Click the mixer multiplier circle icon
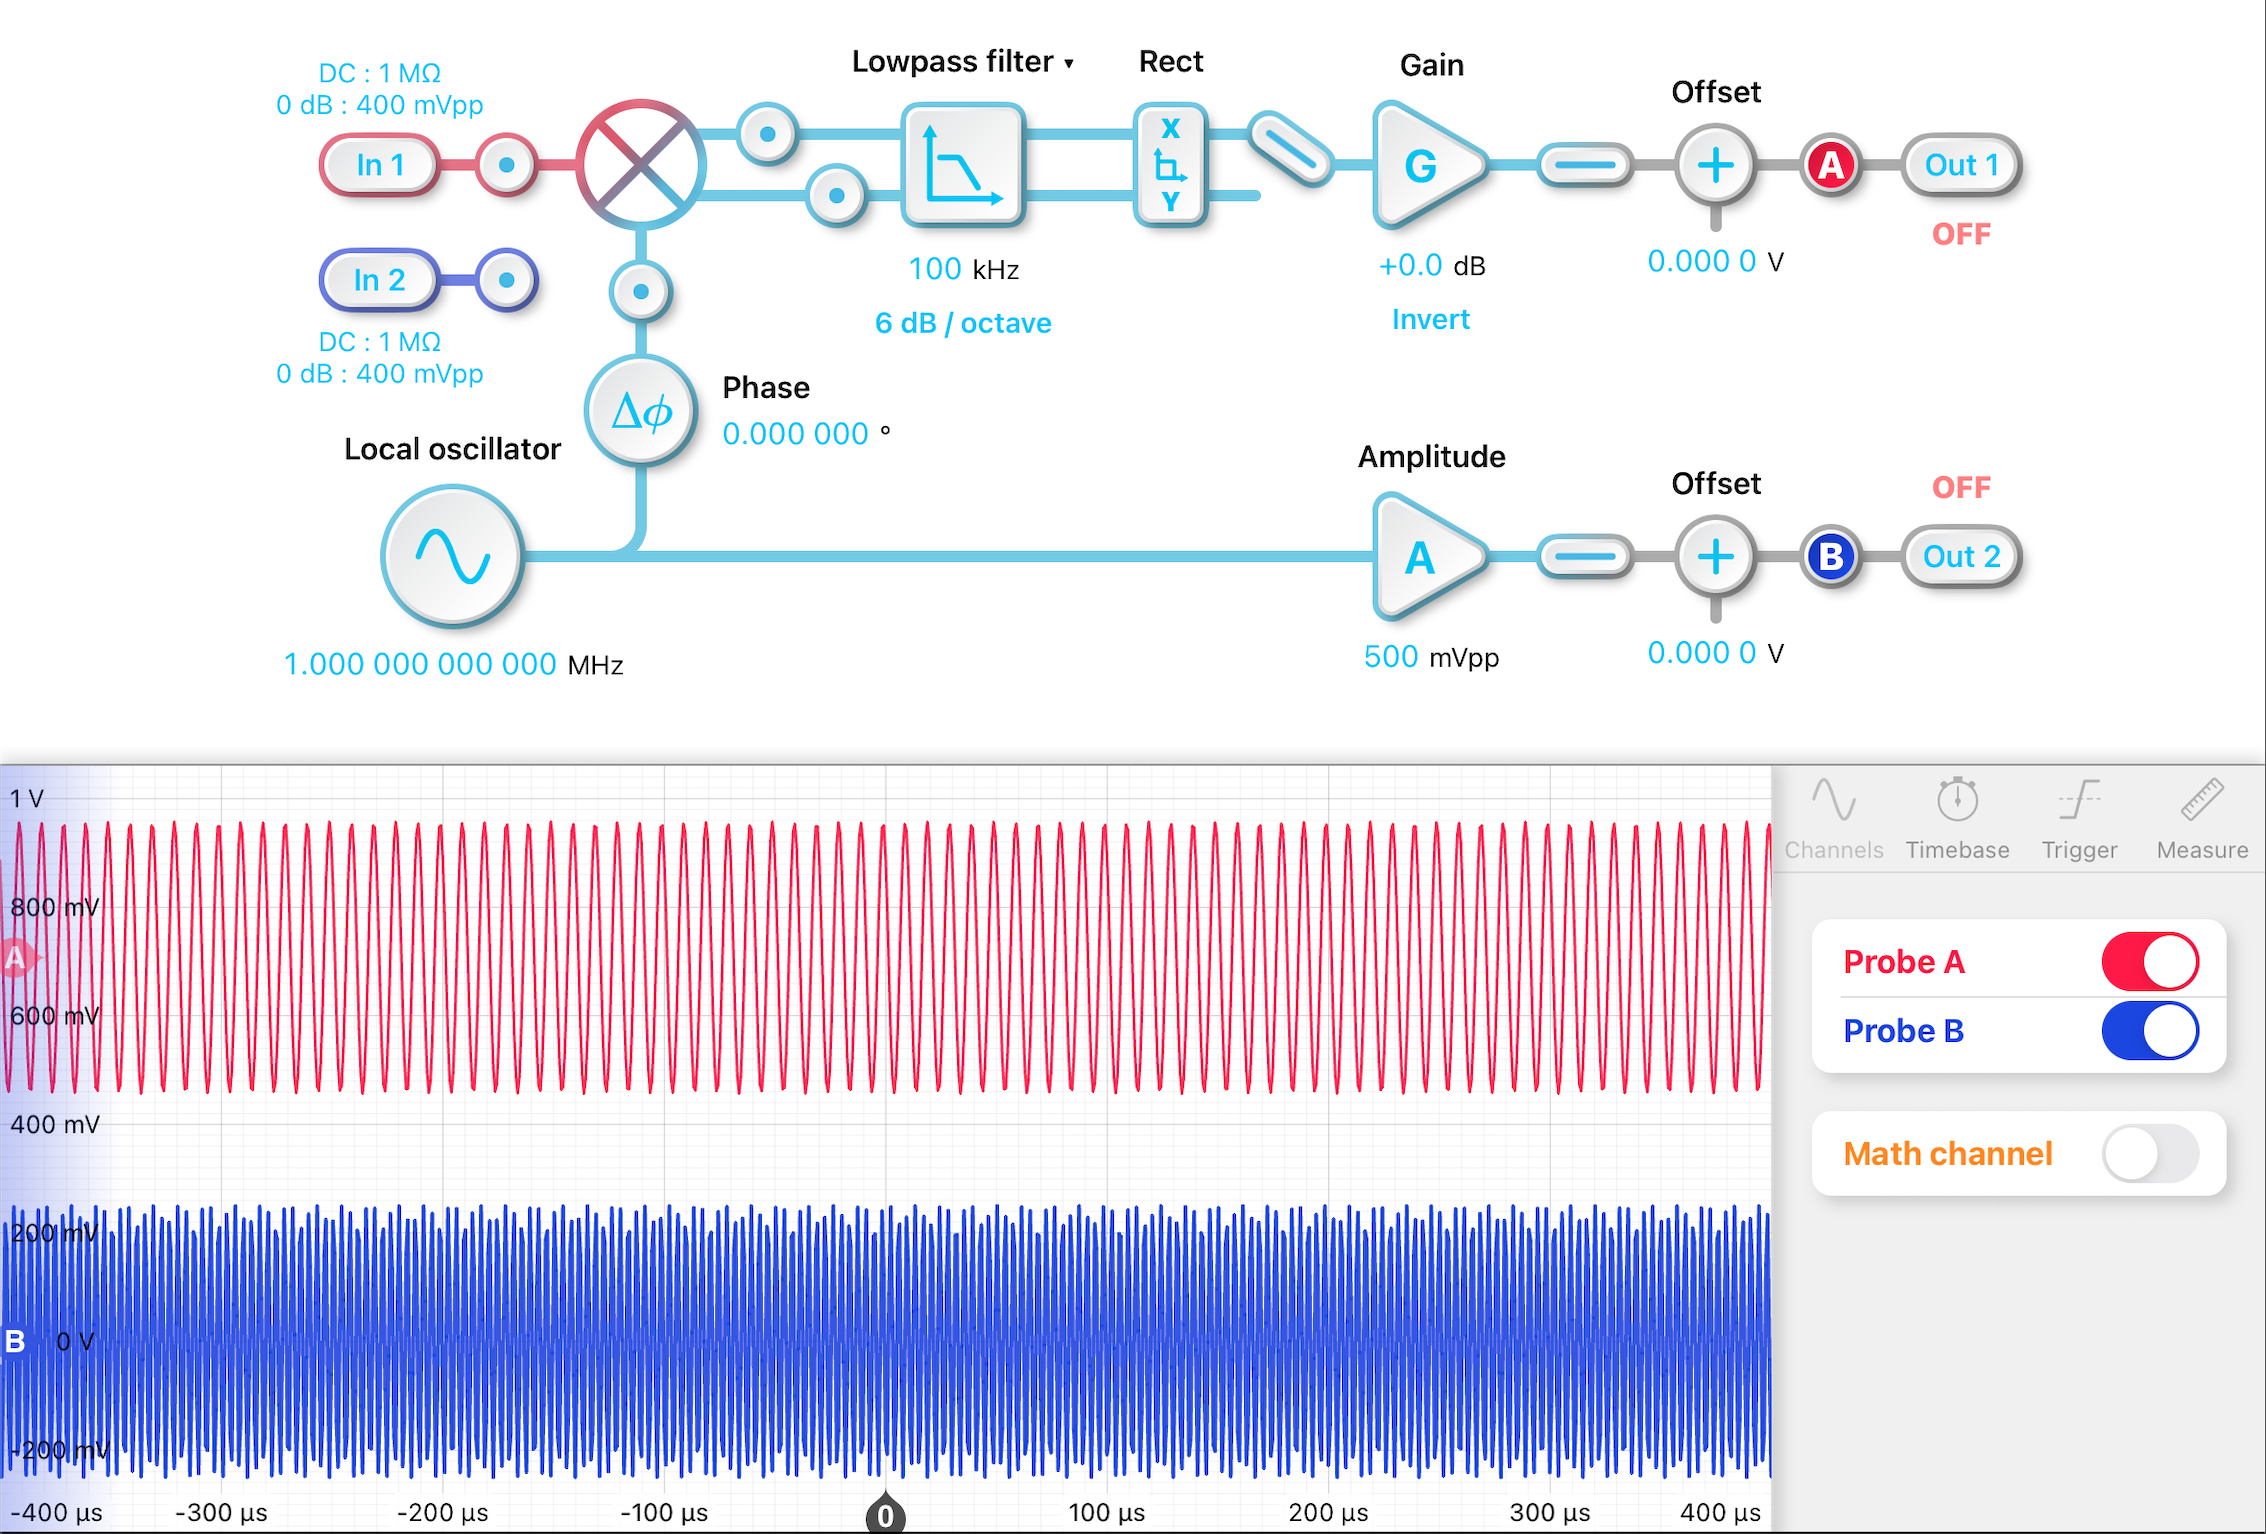 coord(640,163)
